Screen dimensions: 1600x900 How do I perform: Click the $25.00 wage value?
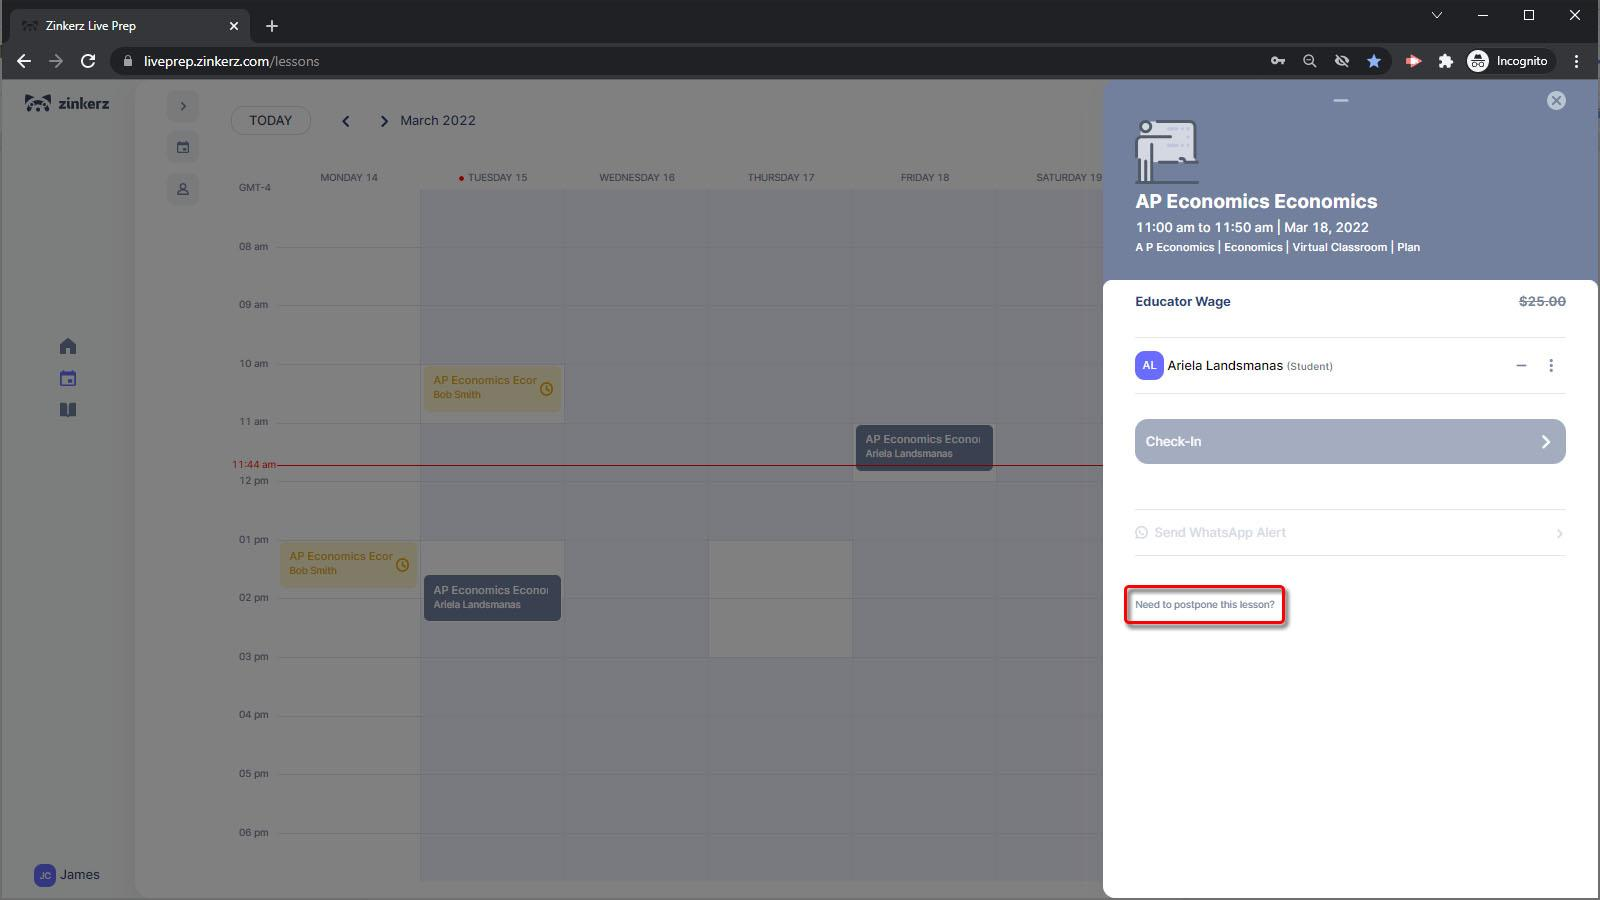point(1542,301)
